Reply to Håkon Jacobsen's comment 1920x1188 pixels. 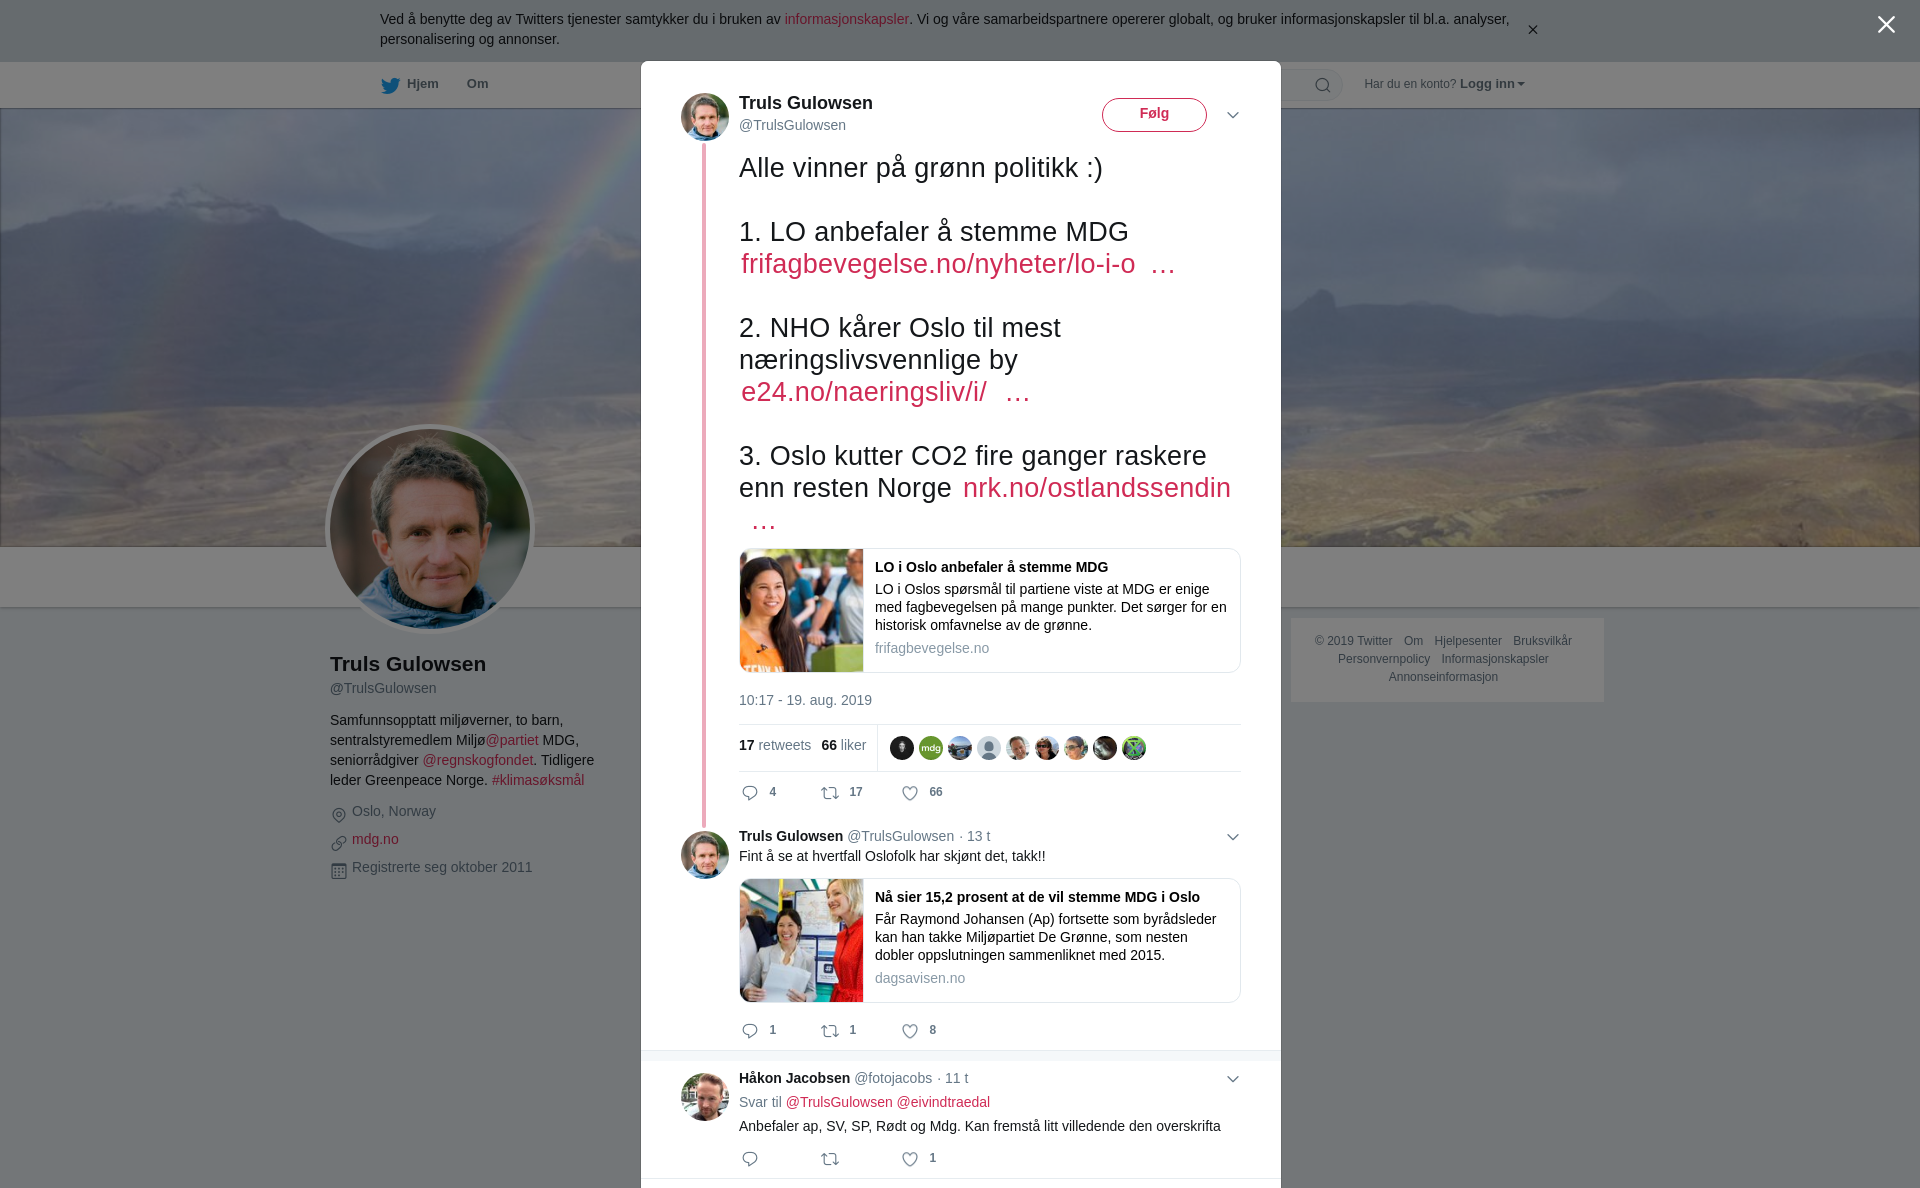pos(750,1159)
